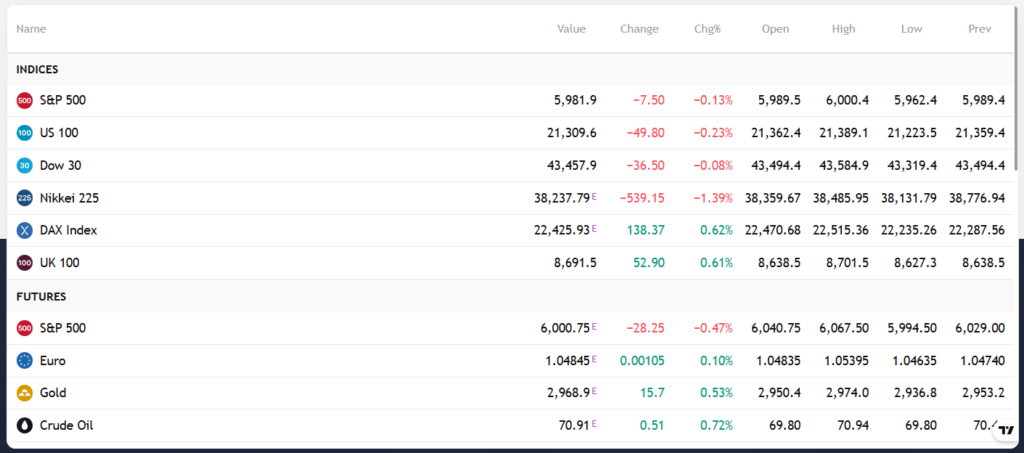Click the DAX Index X icon
The width and height of the screenshot is (1024, 453).
coord(24,230)
